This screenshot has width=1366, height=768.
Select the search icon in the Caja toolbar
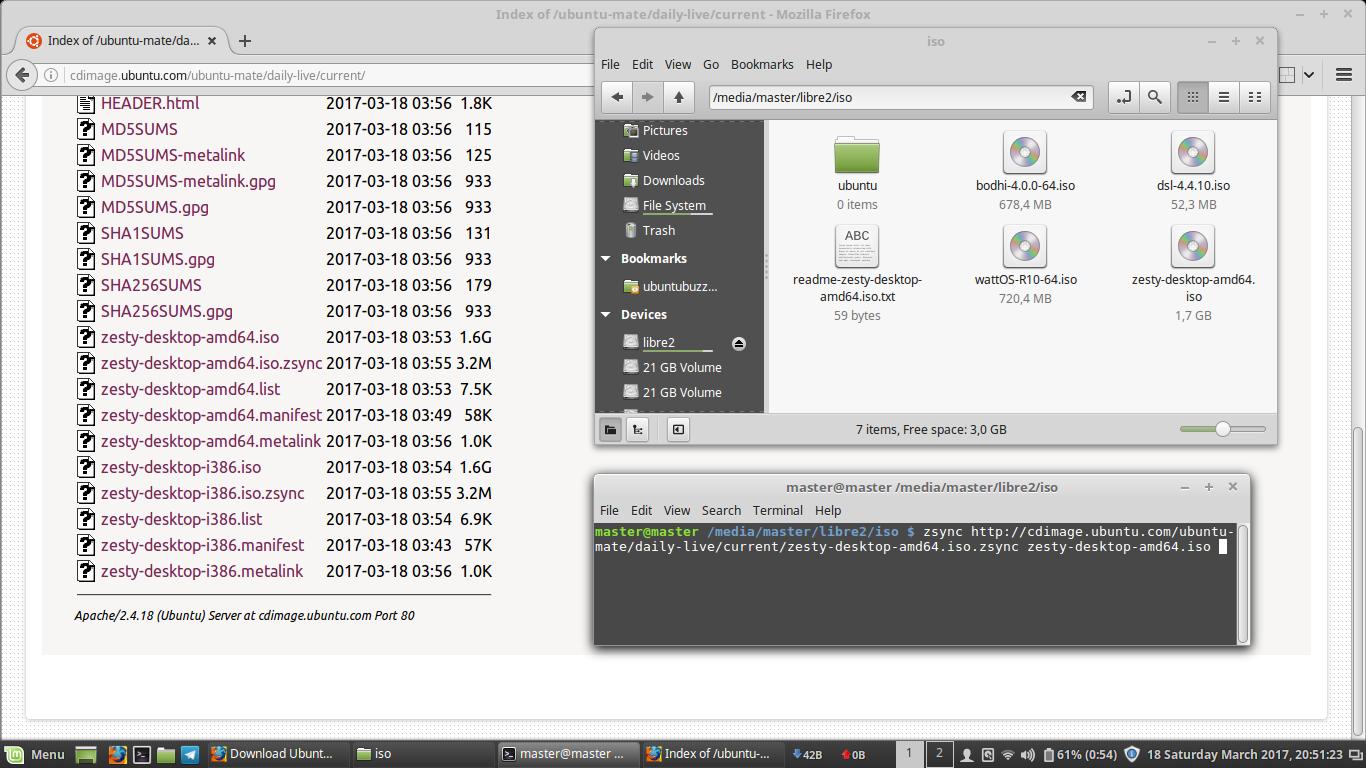tap(1155, 97)
